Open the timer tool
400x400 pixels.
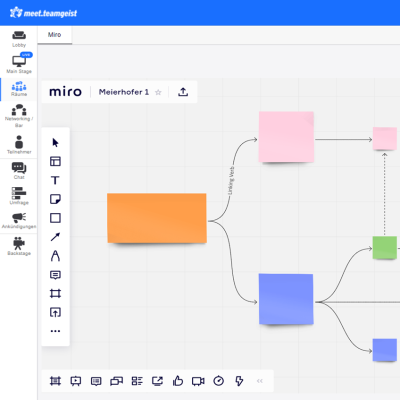219,381
